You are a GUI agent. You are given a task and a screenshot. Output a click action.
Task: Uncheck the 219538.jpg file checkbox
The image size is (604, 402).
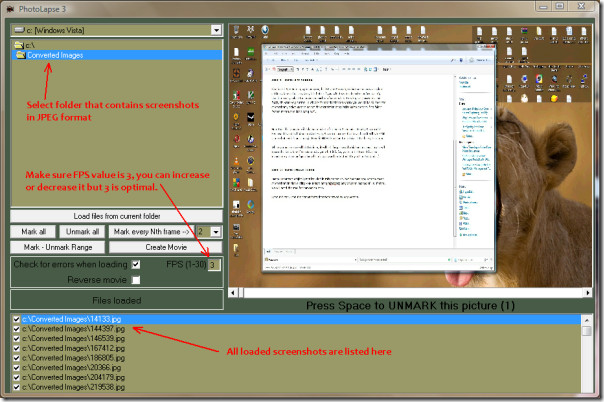[16, 387]
